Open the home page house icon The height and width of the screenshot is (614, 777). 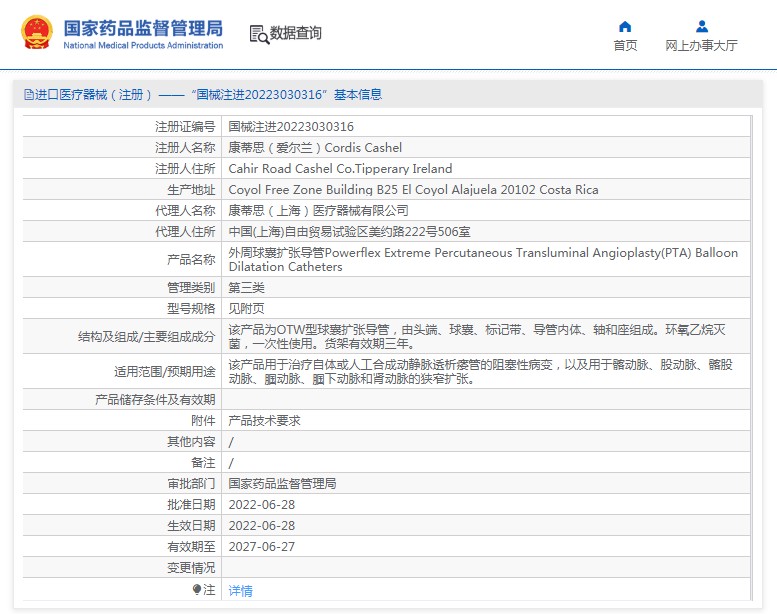click(625, 26)
